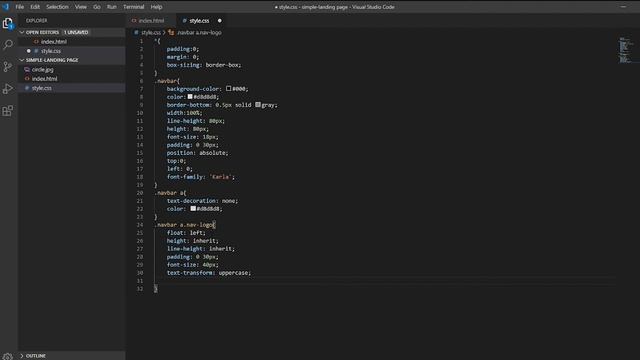Viewport: 640px width, 360px height.
Task: Click the VS Code logo in title bar
Action: point(6,7)
